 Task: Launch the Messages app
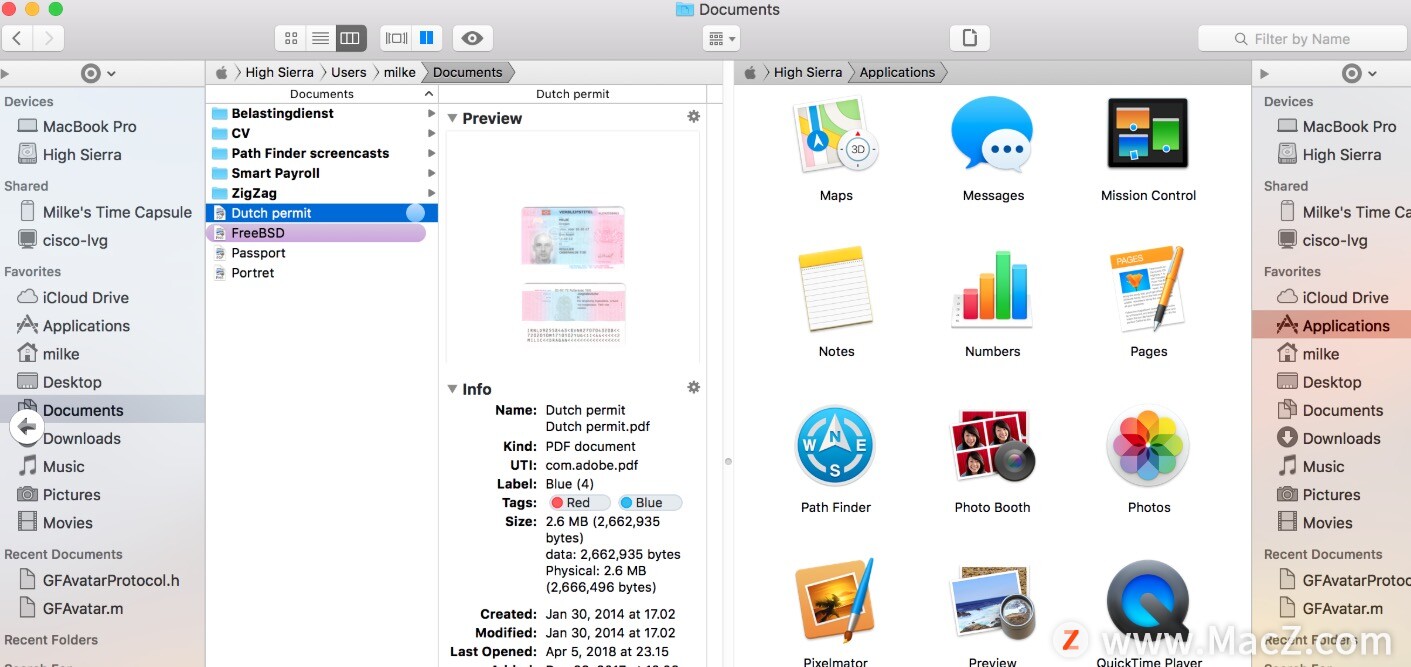coord(993,136)
